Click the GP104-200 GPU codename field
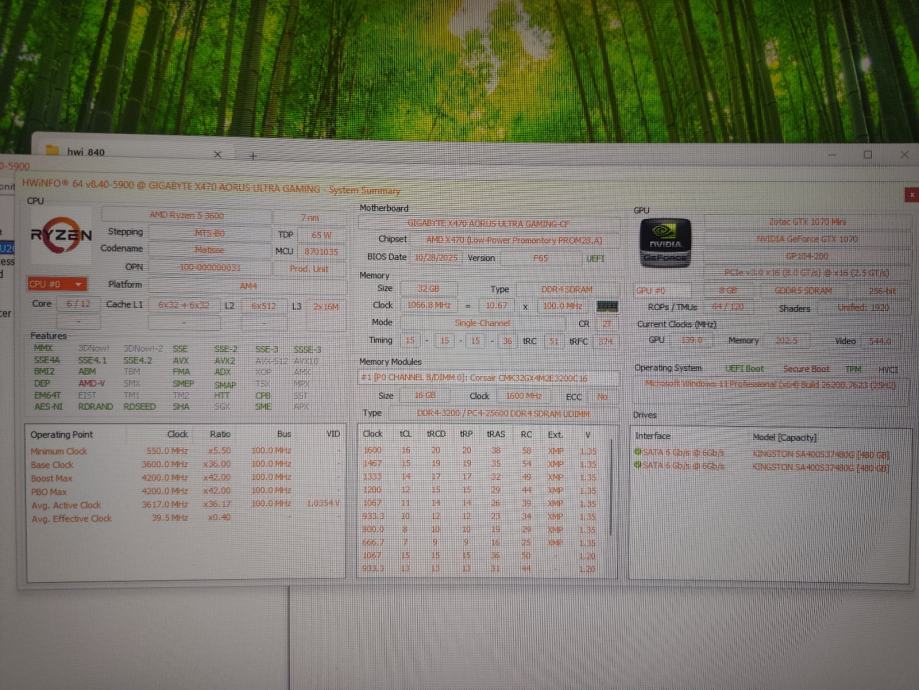 (807, 256)
